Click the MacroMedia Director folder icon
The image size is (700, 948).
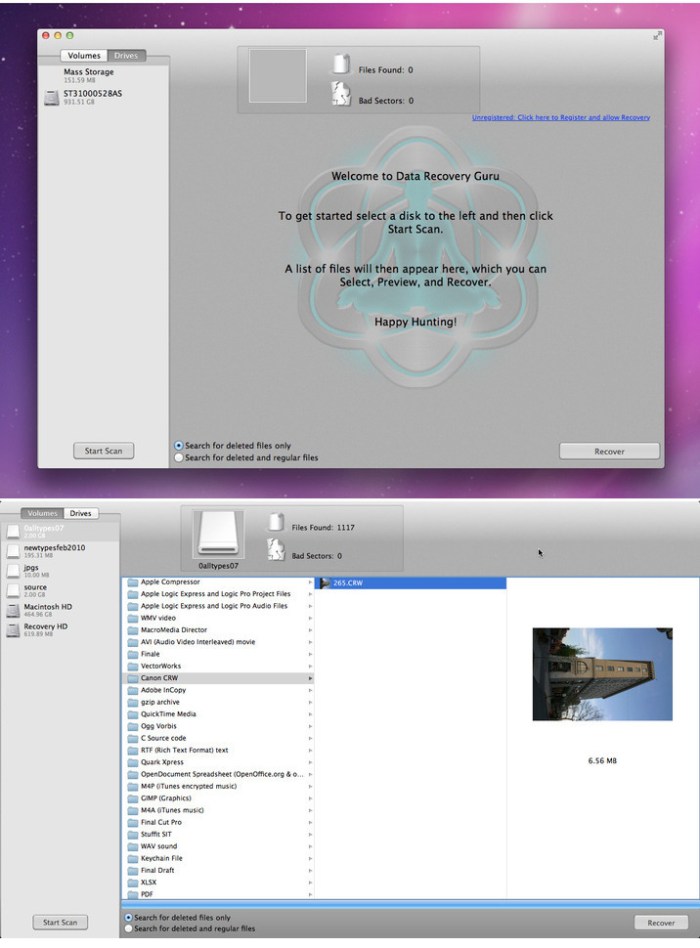click(133, 630)
